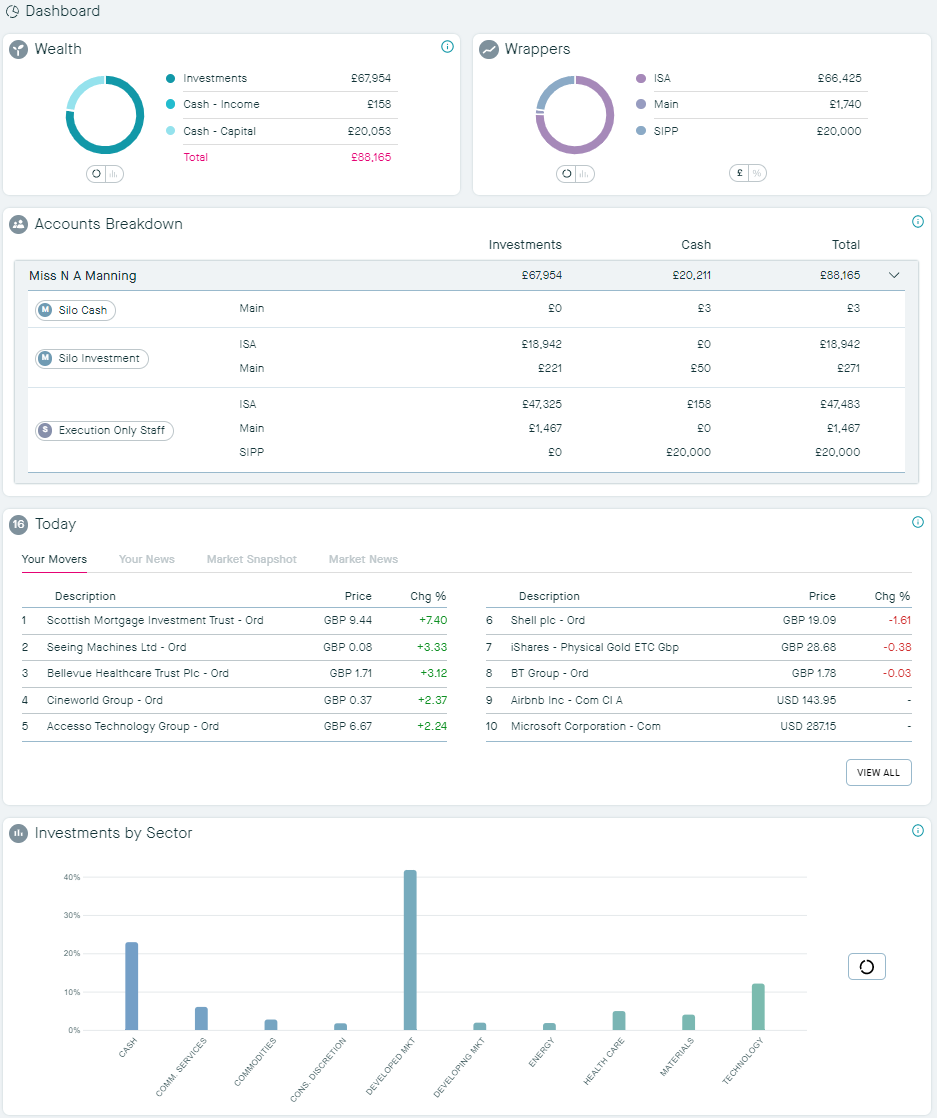Click the refresh button beside the sector chart
Image resolution: width=937 pixels, height=1118 pixels.
click(866, 966)
